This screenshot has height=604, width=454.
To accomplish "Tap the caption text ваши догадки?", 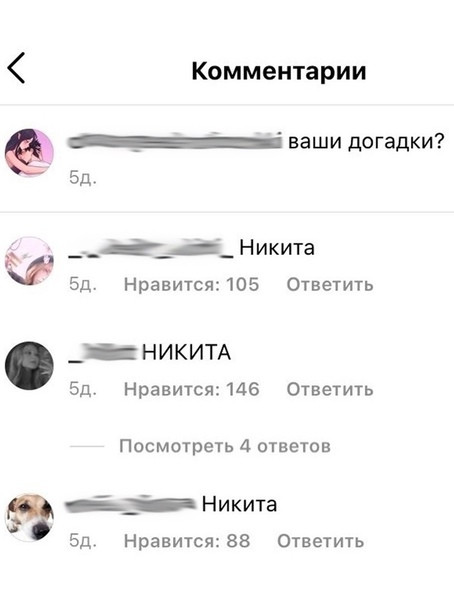I will [366, 141].
